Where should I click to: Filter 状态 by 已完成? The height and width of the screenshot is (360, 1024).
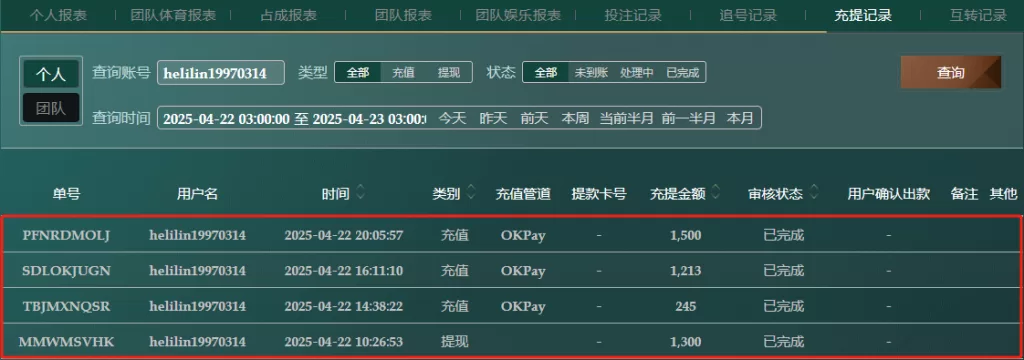(682, 73)
